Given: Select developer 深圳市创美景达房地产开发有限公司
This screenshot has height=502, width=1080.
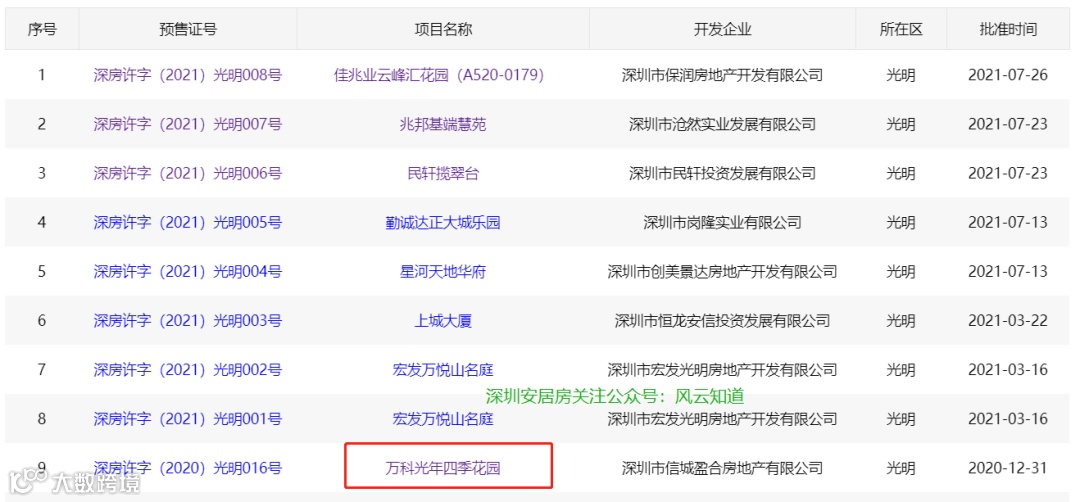Looking at the screenshot, I should (723, 271).
